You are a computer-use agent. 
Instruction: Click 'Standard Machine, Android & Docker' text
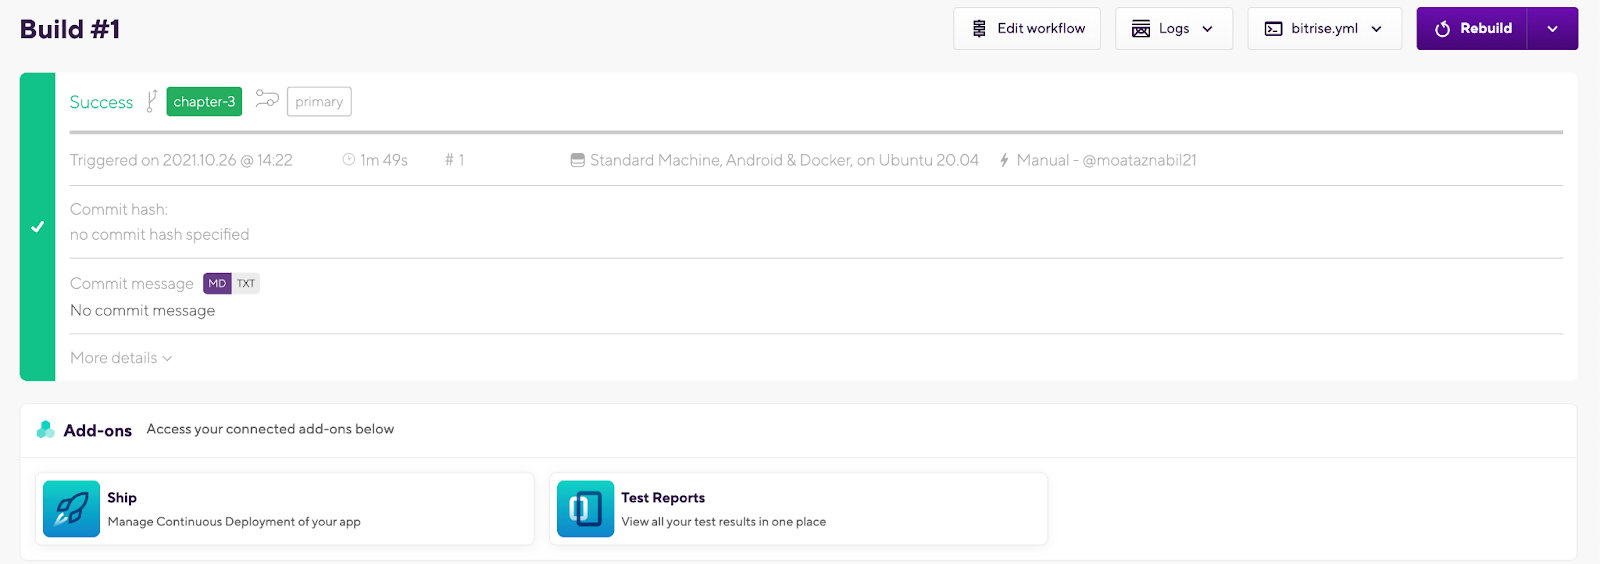[719, 160]
